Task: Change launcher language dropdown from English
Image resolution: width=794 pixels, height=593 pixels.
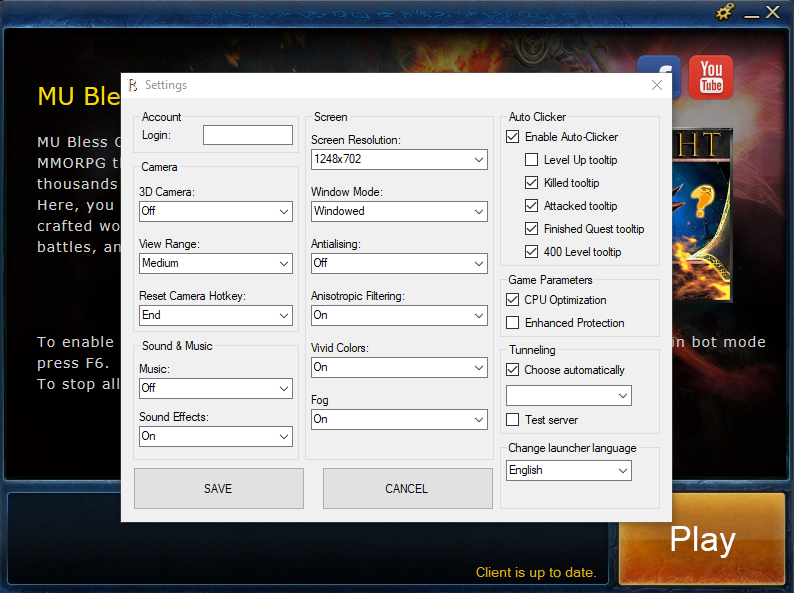Action: [x=569, y=470]
